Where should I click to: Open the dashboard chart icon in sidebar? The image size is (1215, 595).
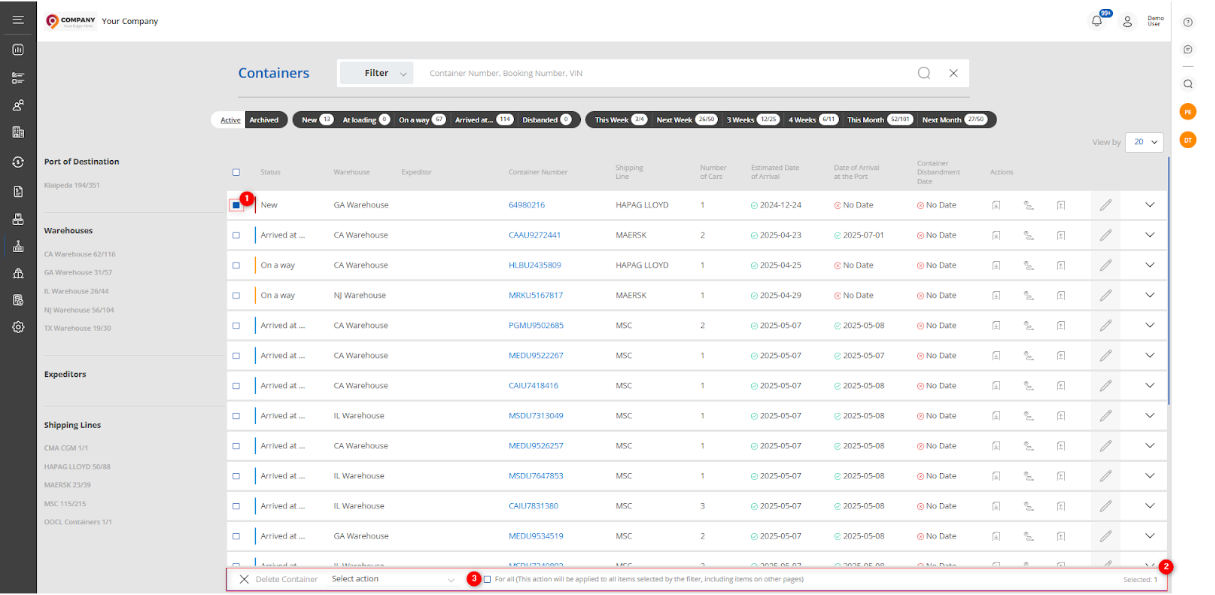(x=18, y=49)
